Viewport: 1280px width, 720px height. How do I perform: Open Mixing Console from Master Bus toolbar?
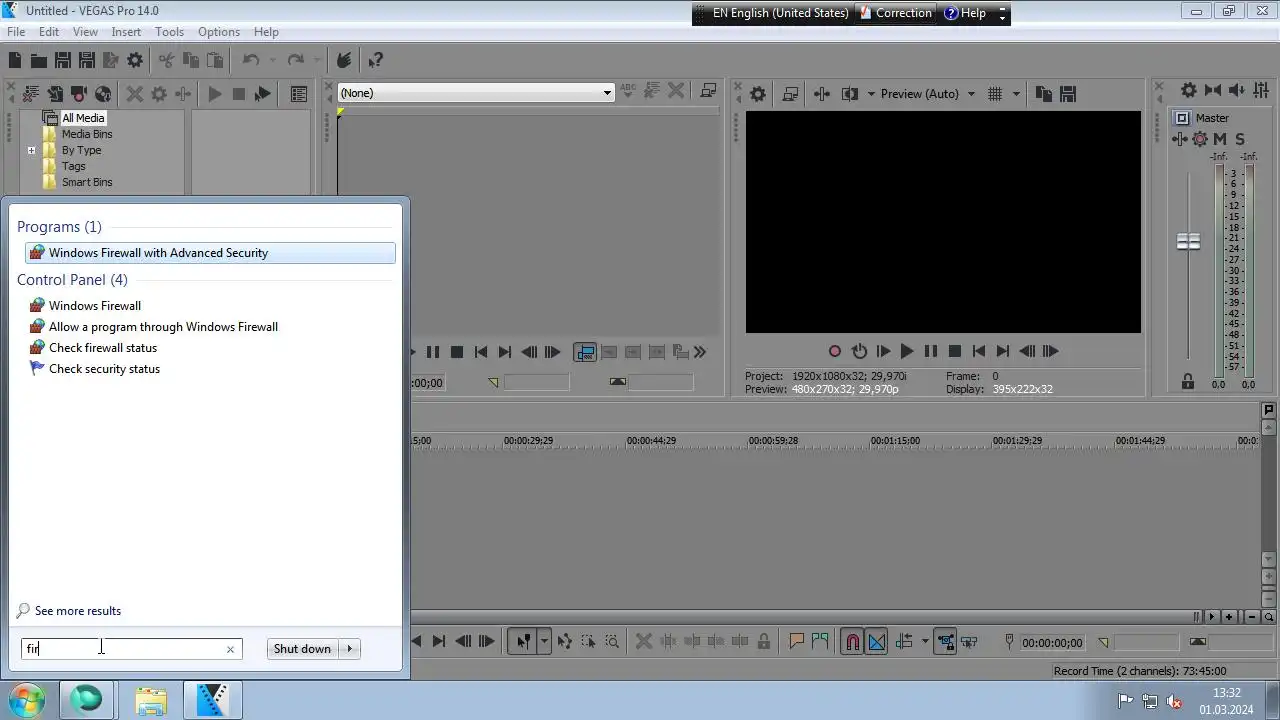[x=1261, y=90]
